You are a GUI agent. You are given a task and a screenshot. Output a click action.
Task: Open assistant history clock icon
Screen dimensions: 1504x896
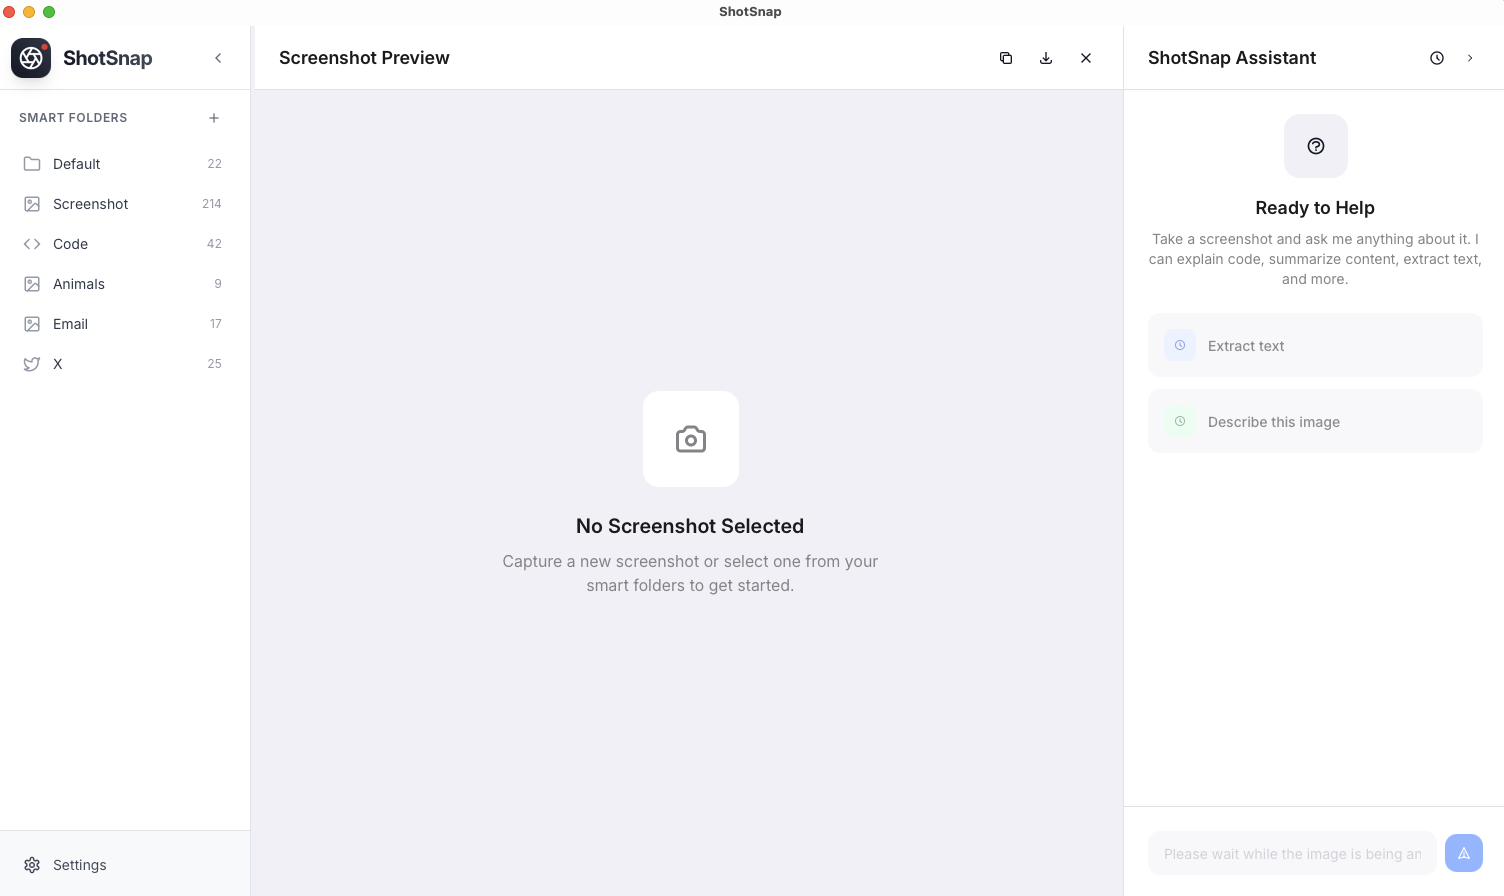coord(1437,58)
